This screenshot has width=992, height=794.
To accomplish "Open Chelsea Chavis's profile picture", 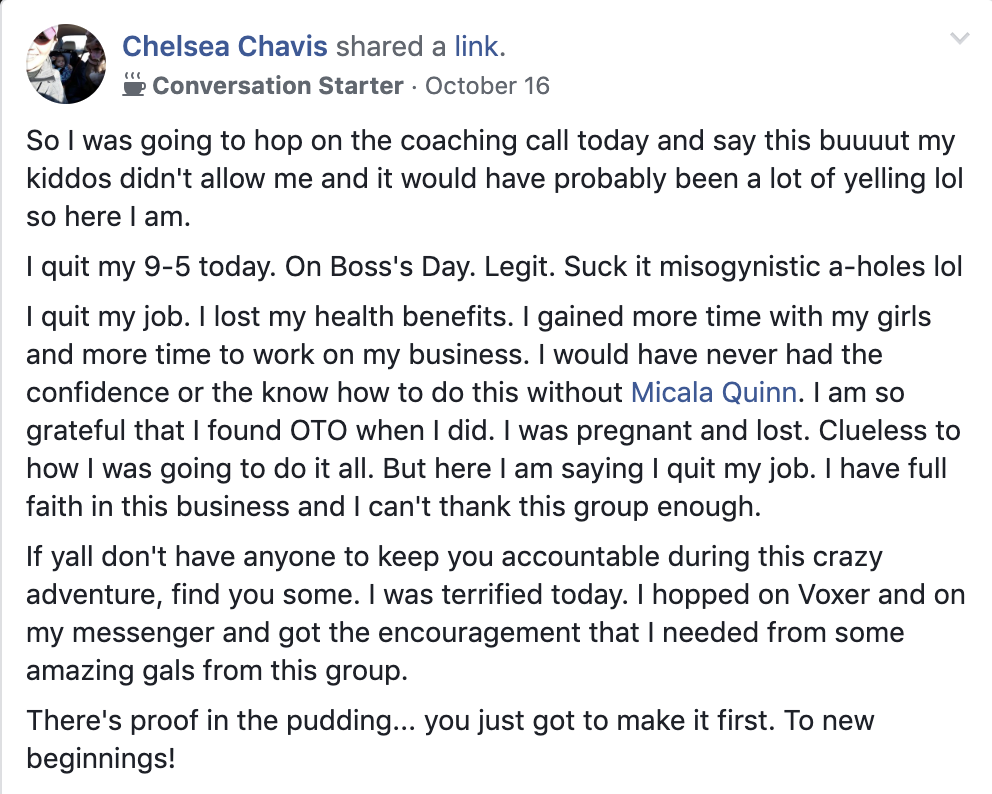I will (x=65, y=63).
